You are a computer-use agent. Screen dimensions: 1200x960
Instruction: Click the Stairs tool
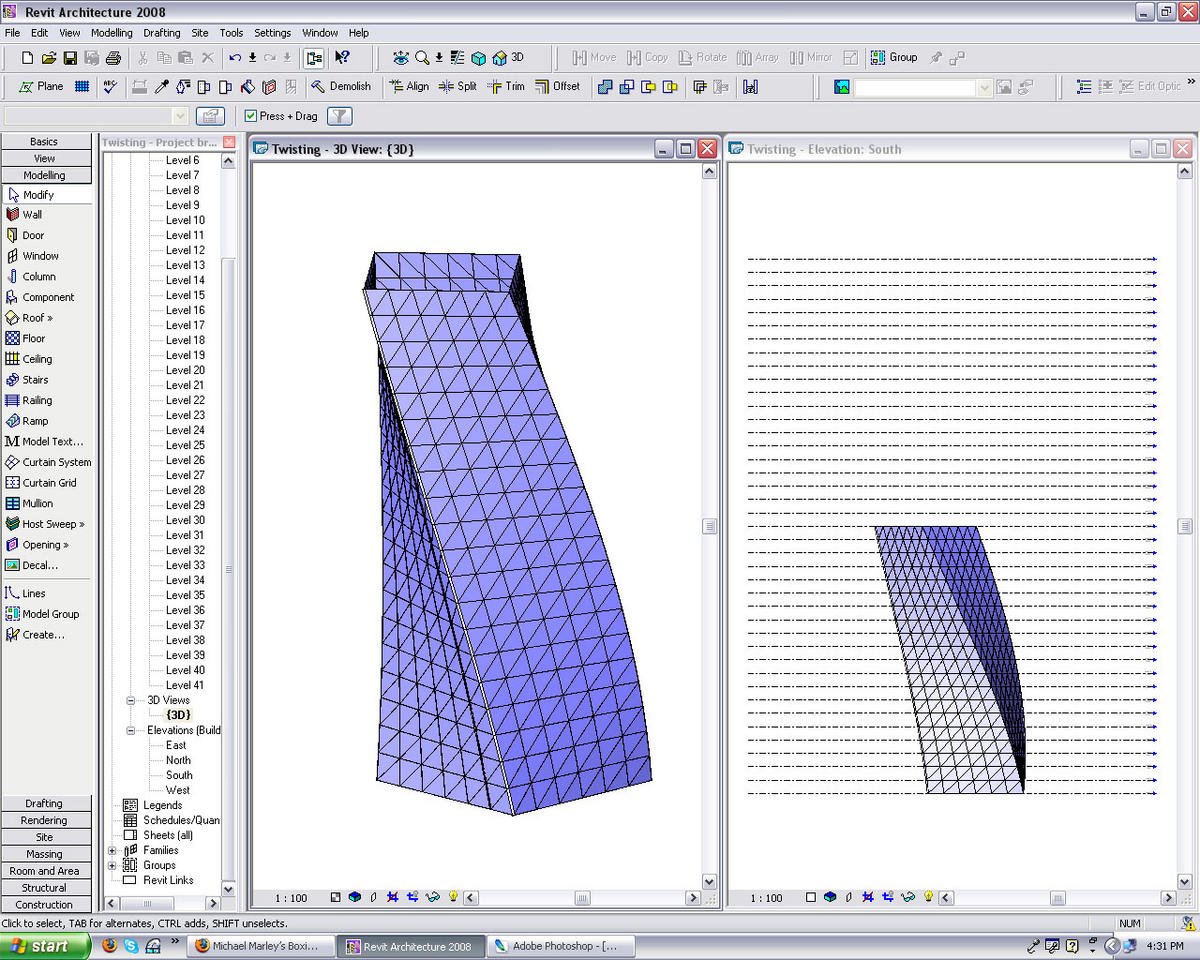pyautogui.click(x=34, y=380)
